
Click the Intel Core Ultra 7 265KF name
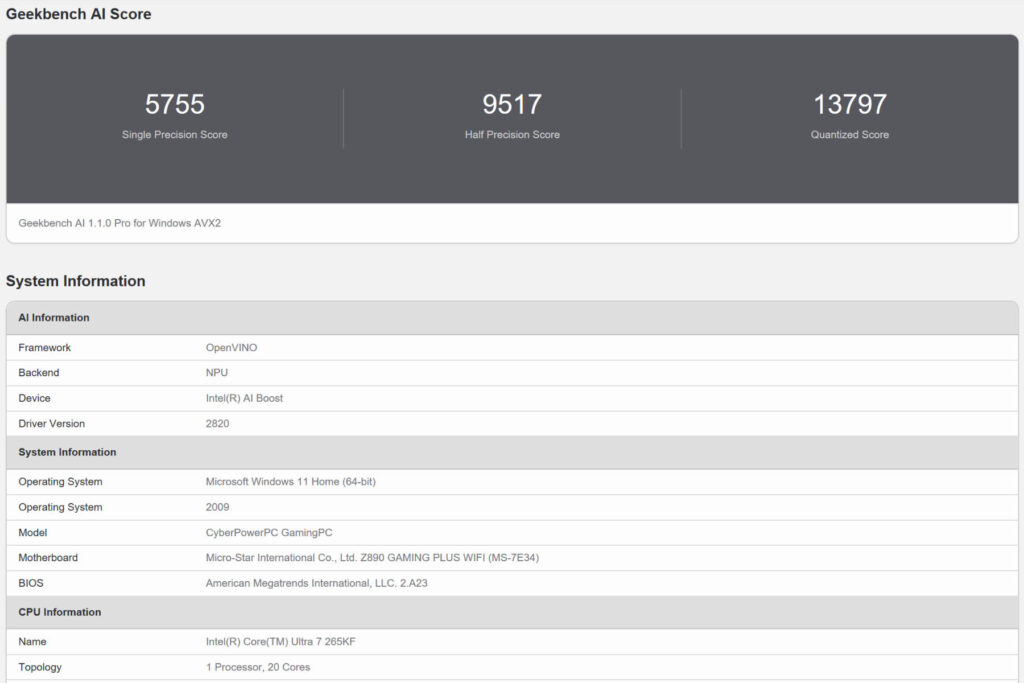click(x=280, y=642)
